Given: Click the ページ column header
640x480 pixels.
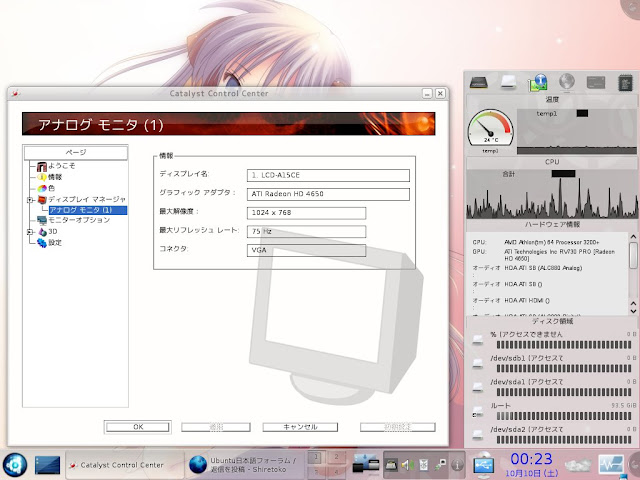Looking at the screenshot, I should point(76,152).
